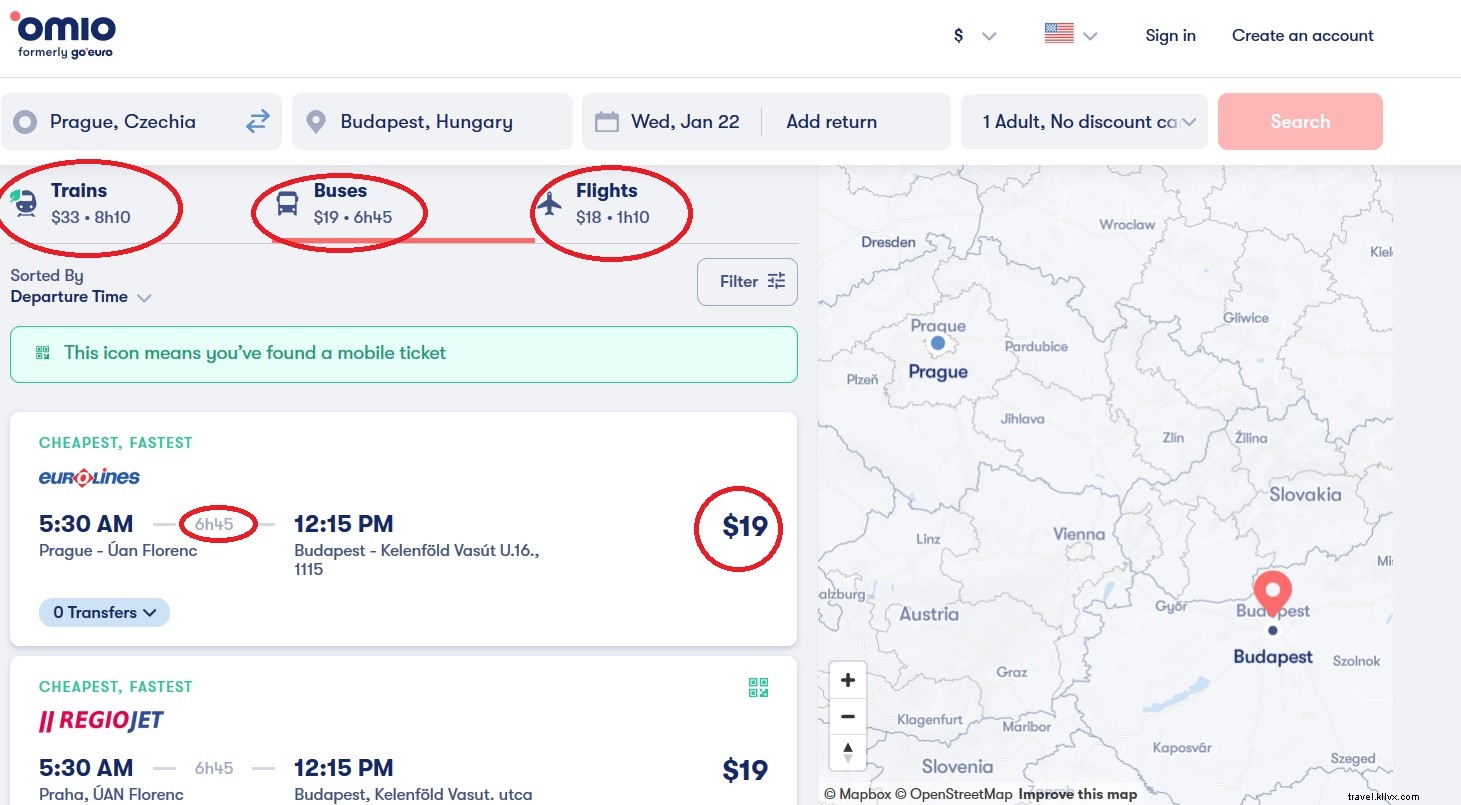
Task: Click the Search button
Action: coord(1299,121)
